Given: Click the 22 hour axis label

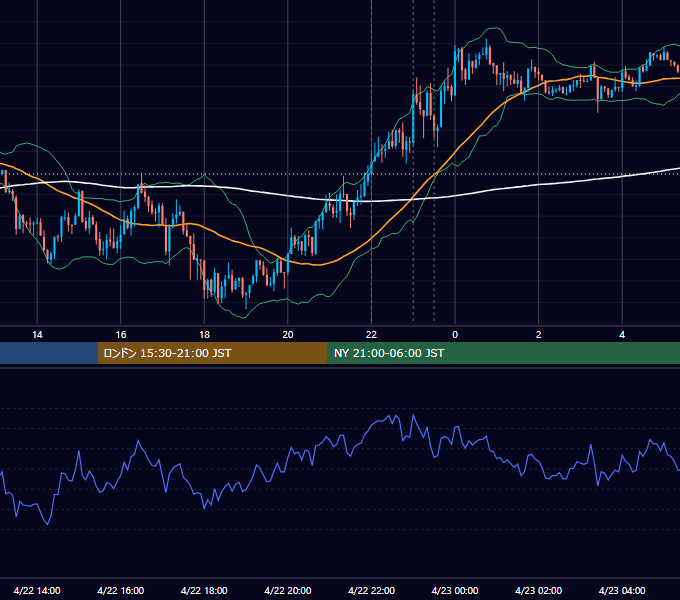Looking at the screenshot, I should [x=371, y=335].
